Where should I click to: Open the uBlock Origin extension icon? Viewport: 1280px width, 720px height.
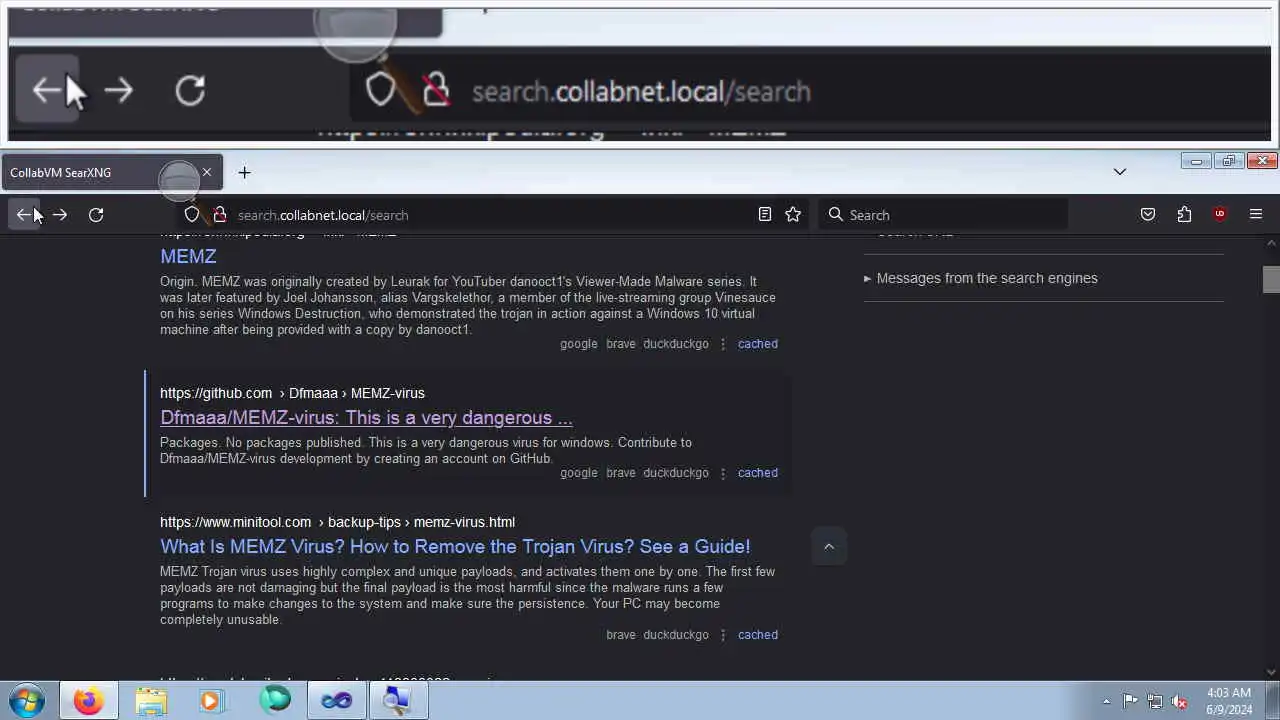coord(1220,215)
